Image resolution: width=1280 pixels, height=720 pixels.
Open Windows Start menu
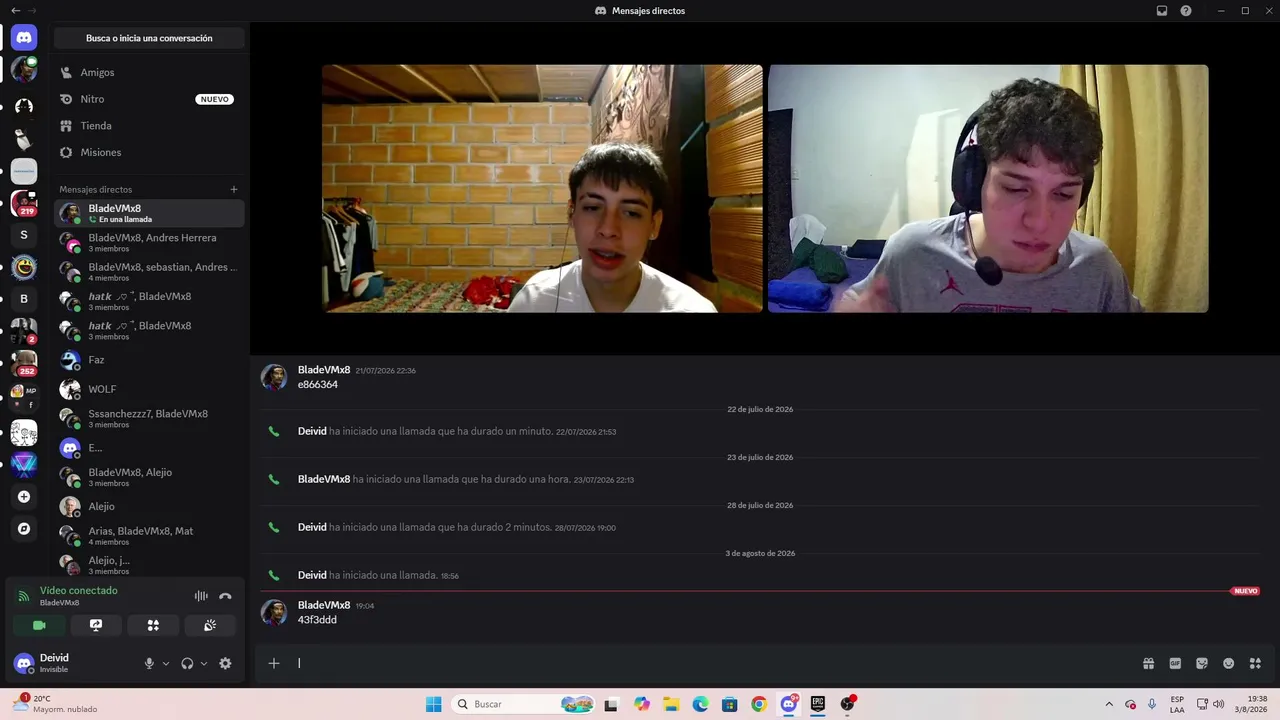point(433,704)
